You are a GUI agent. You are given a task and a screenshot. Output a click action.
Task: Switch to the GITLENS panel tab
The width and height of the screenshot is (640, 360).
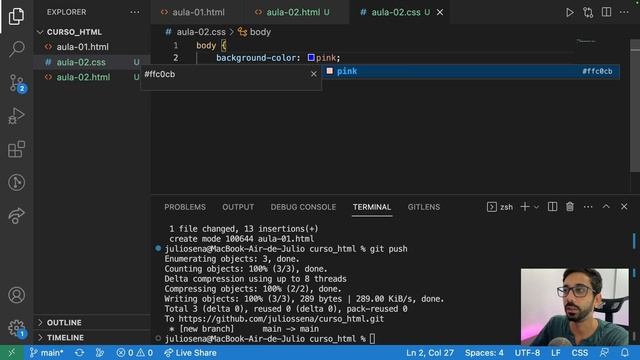point(424,207)
